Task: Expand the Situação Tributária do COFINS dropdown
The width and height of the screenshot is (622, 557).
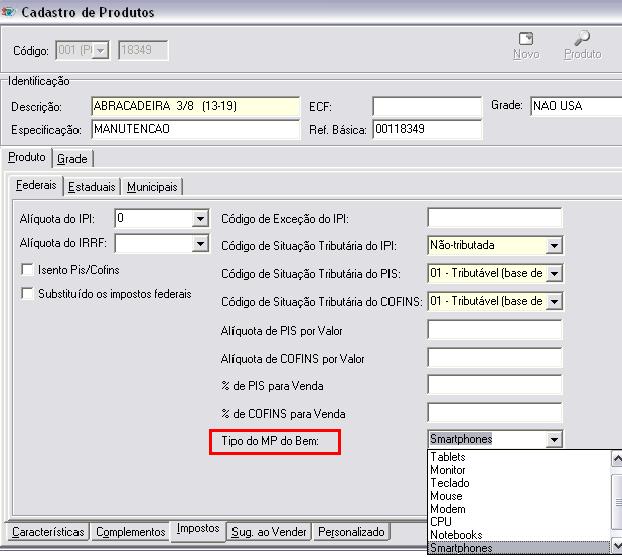Action: tap(554, 301)
